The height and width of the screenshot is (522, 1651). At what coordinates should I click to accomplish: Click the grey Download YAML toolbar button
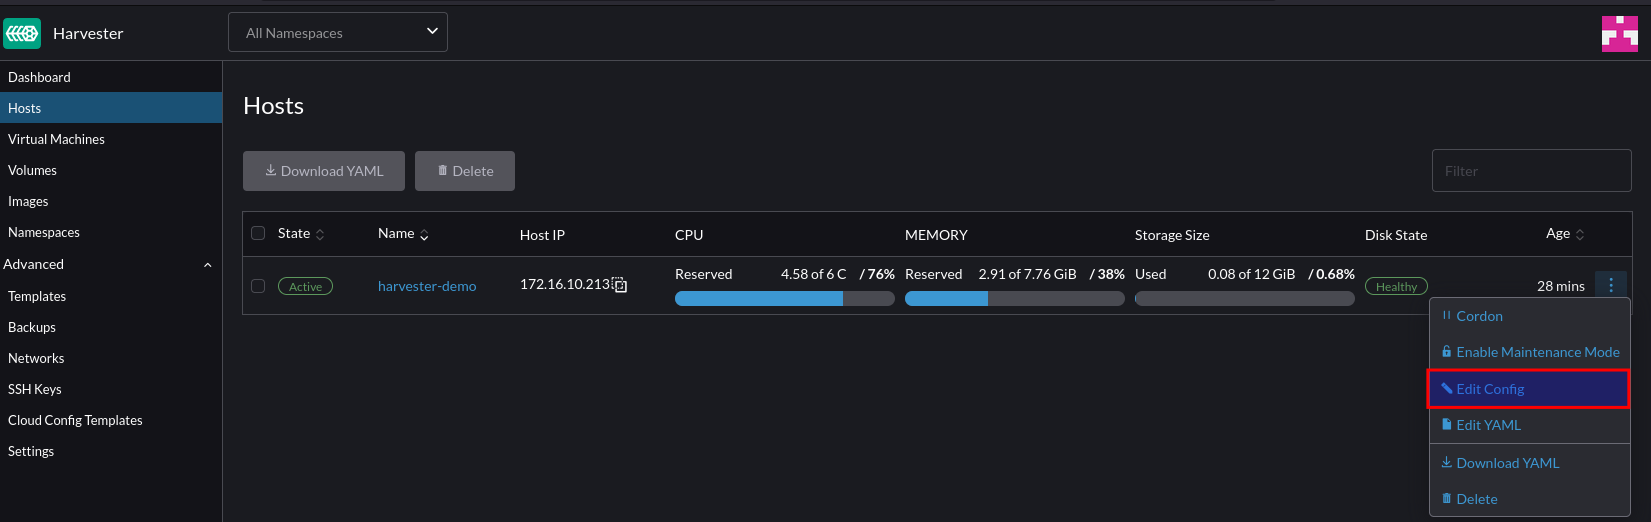[324, 171]
